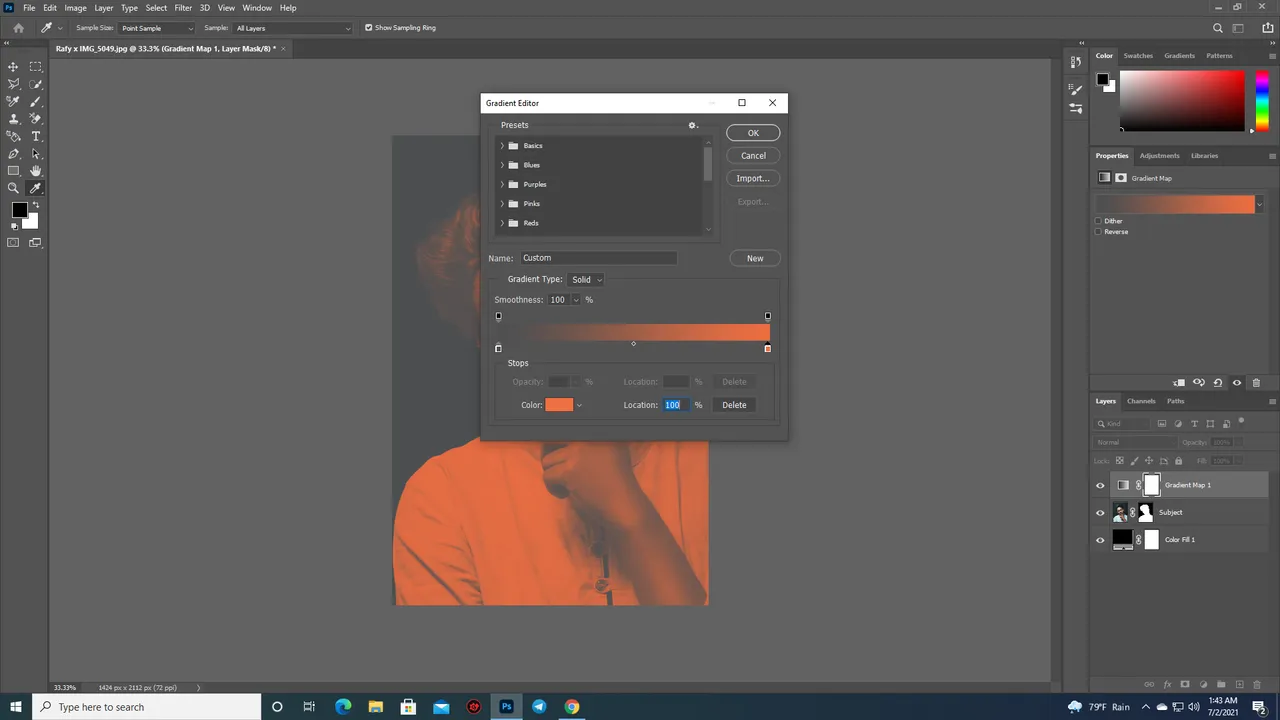
Task: Hide the Color Fill 1 layer
Action: click(x=1100, y=540)
